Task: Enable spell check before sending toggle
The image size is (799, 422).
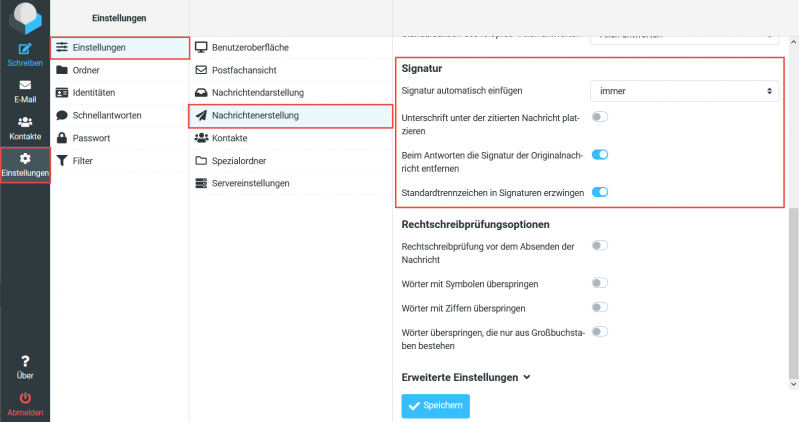Action: click(x=600, y=245)
